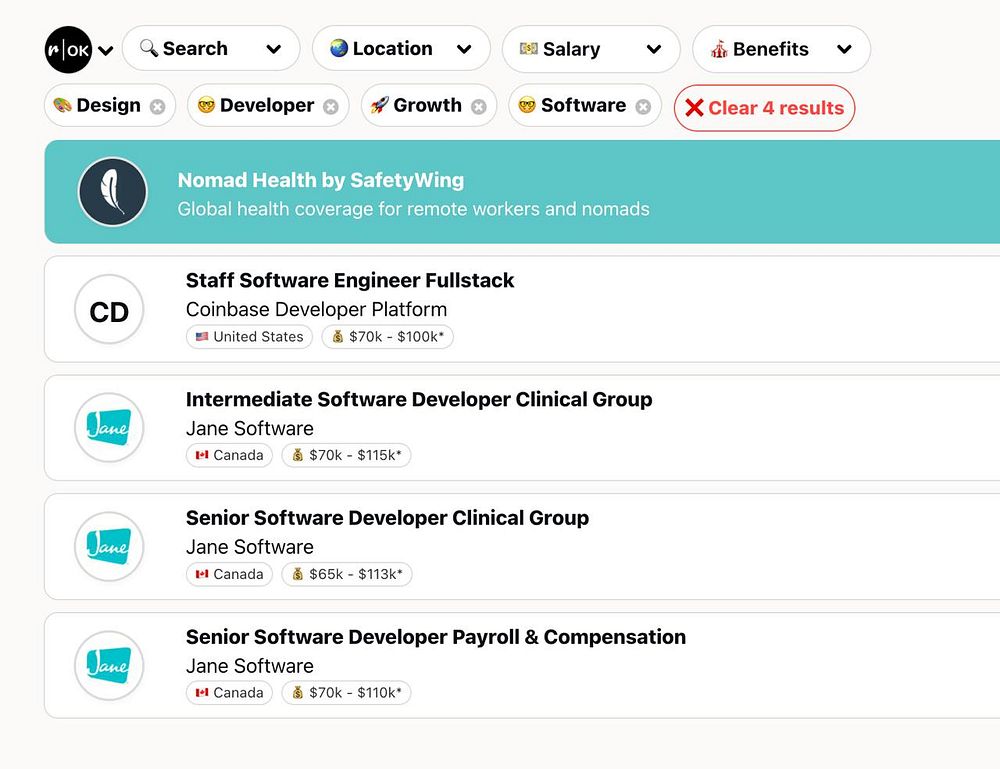This screenshot has height=769, width=1000.
Task: Open the Salary filter dropdown
Action: 590,49
